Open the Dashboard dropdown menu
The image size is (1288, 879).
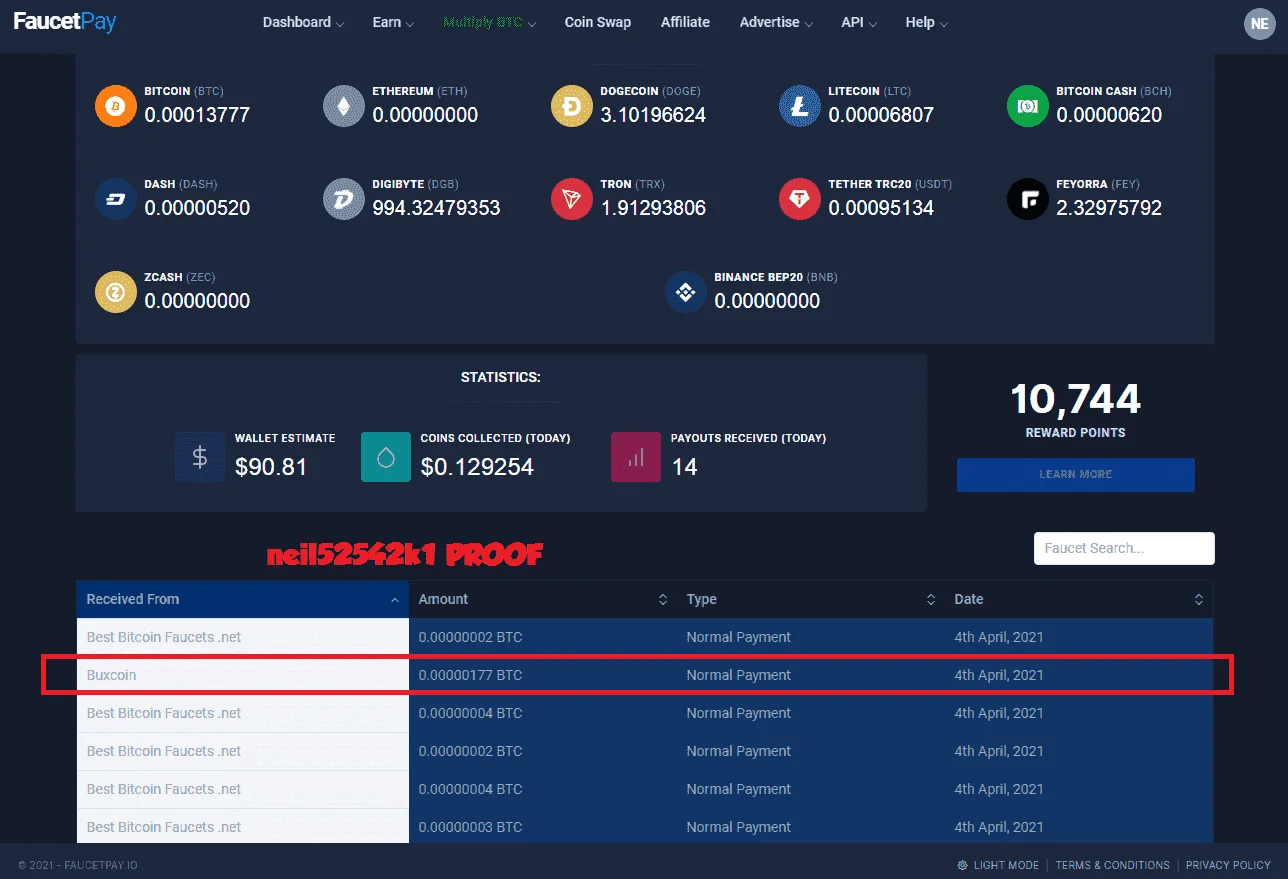(x=303, y=22)
